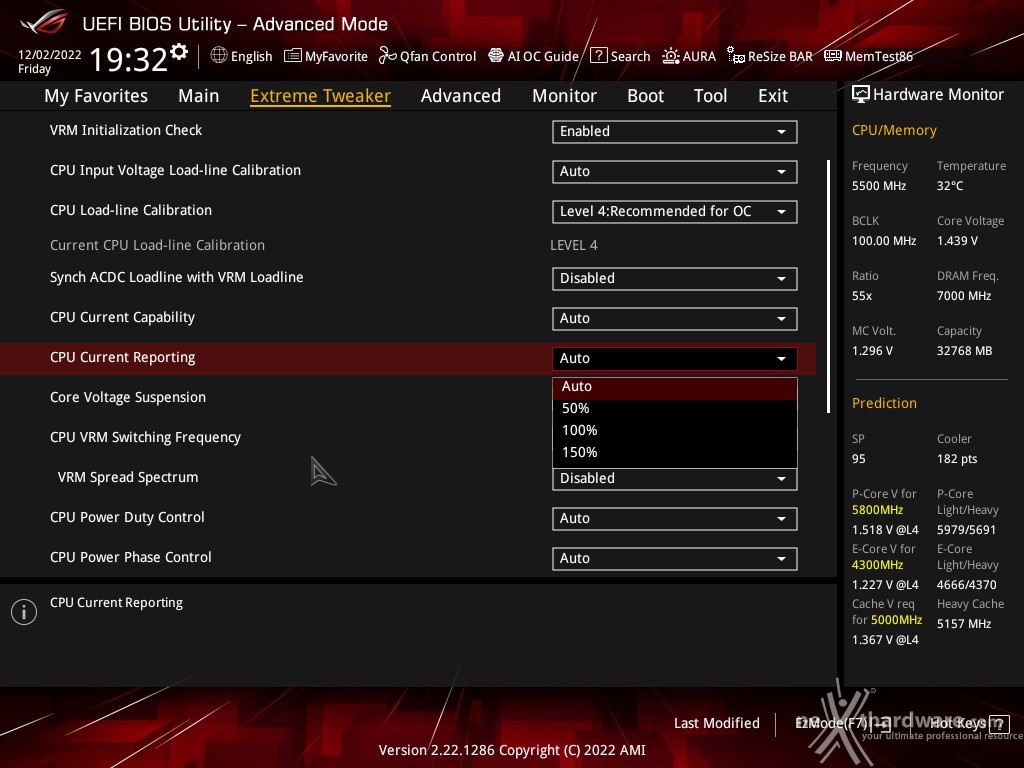Click the CPU/Memory section heading
This screenshot has width=1024, height=768.
(x=894, y=131)
